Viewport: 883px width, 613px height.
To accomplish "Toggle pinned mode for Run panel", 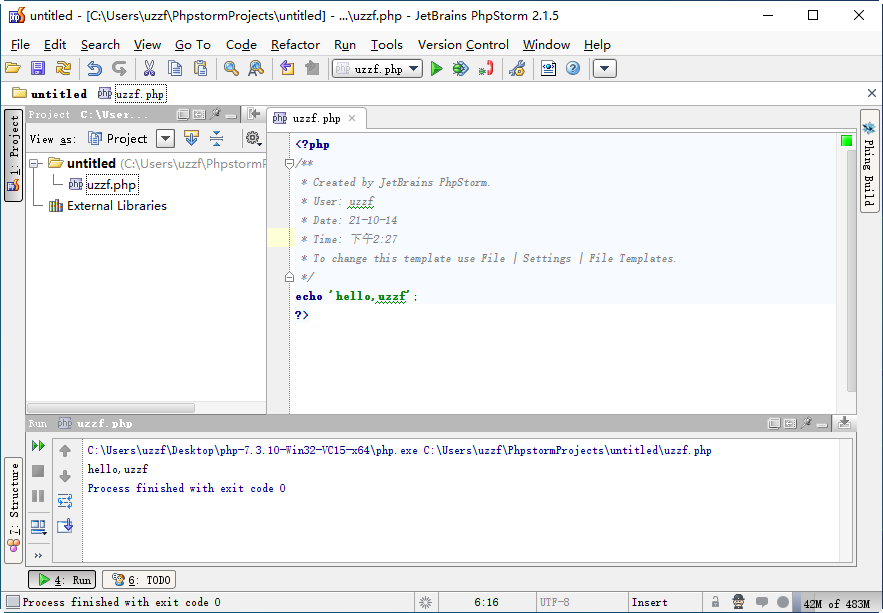I will 806,423.
